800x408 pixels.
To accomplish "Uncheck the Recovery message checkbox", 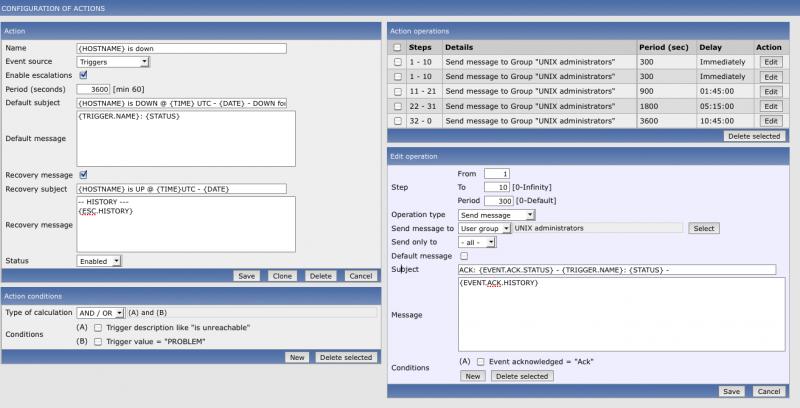I will tap(83, 174).
